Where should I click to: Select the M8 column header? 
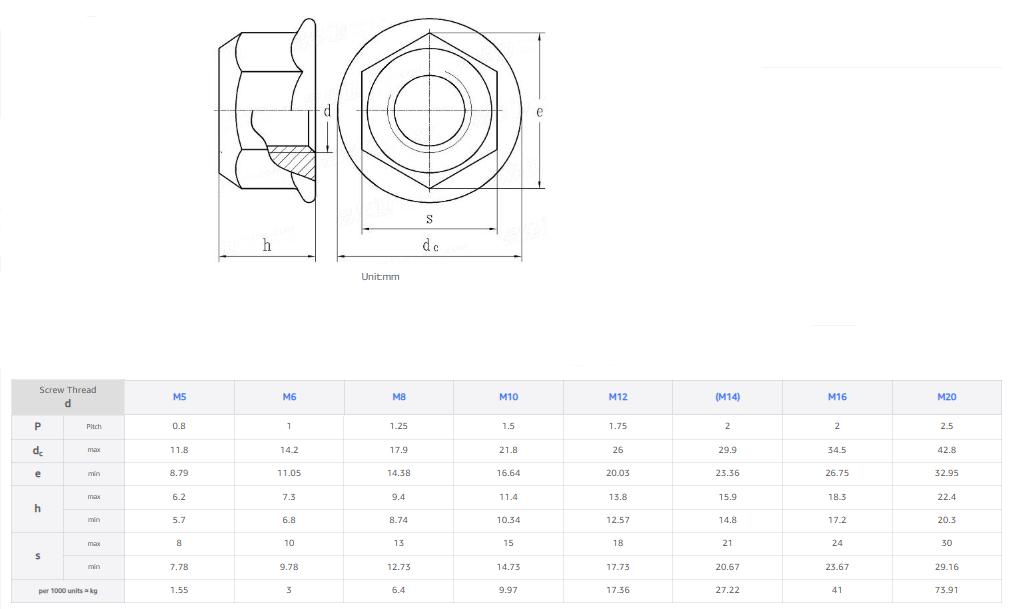pos(398,397)
